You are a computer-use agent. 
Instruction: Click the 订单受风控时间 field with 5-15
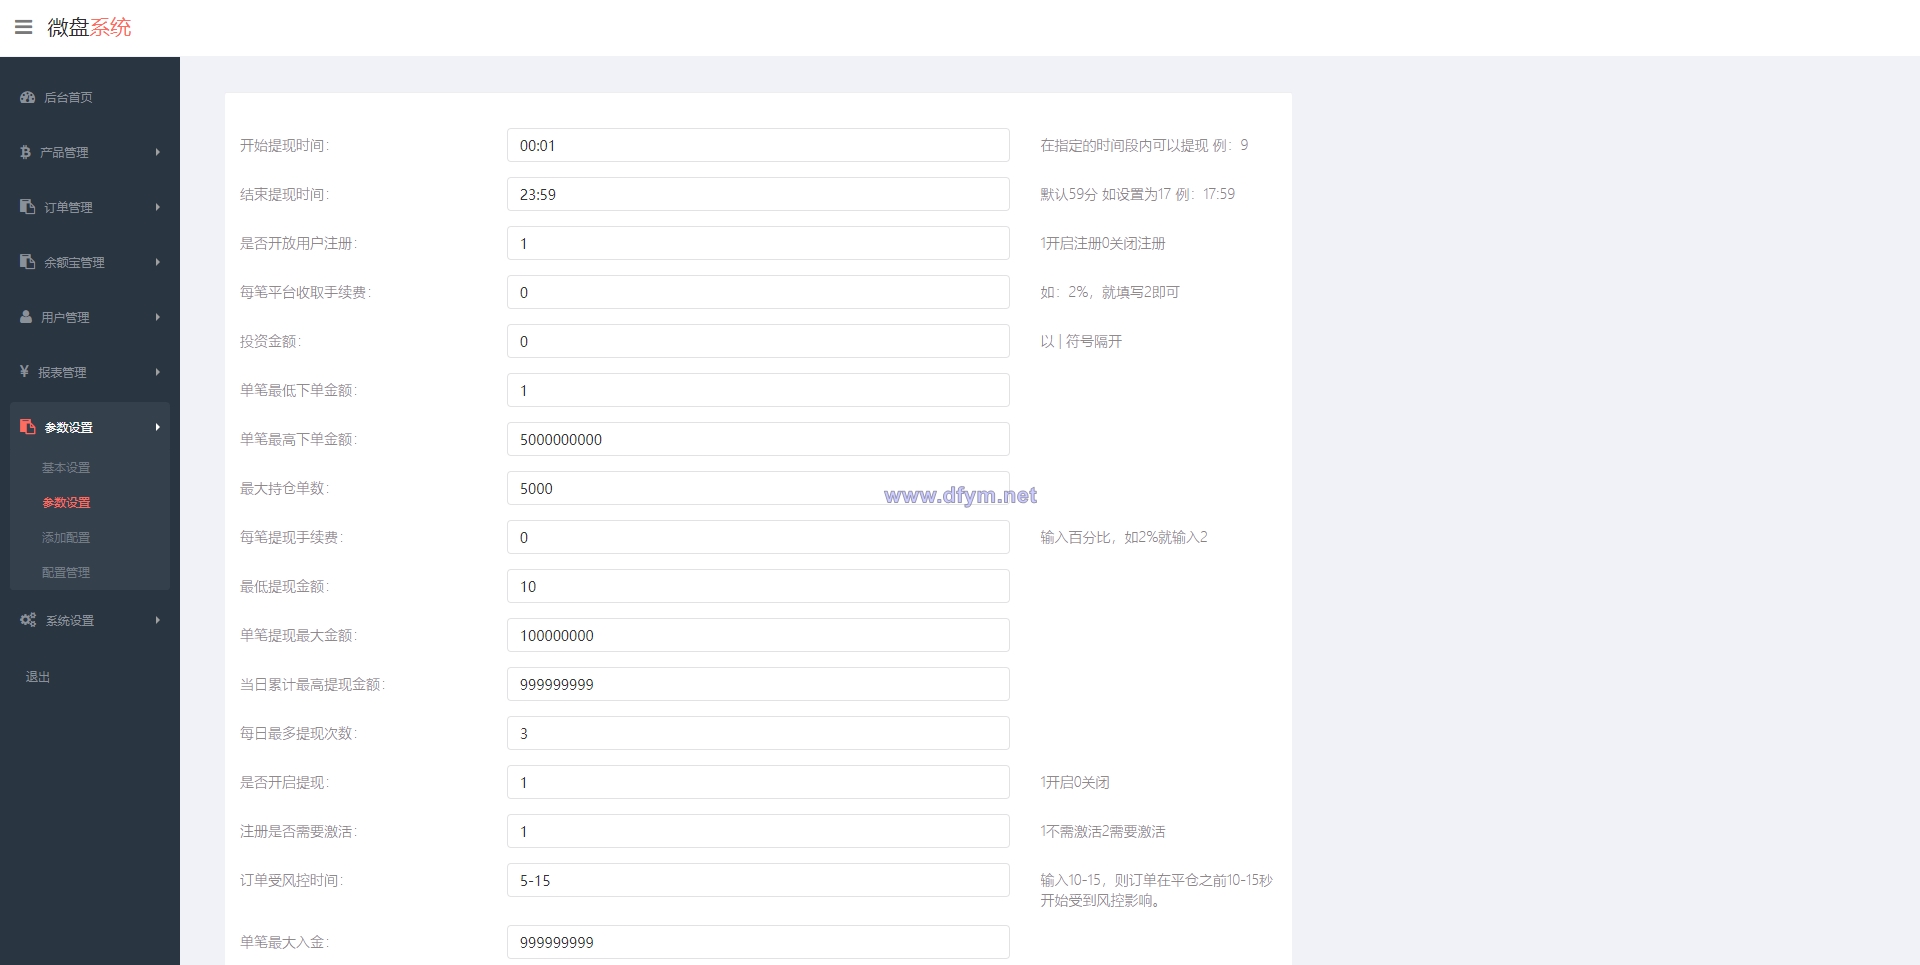758,880
